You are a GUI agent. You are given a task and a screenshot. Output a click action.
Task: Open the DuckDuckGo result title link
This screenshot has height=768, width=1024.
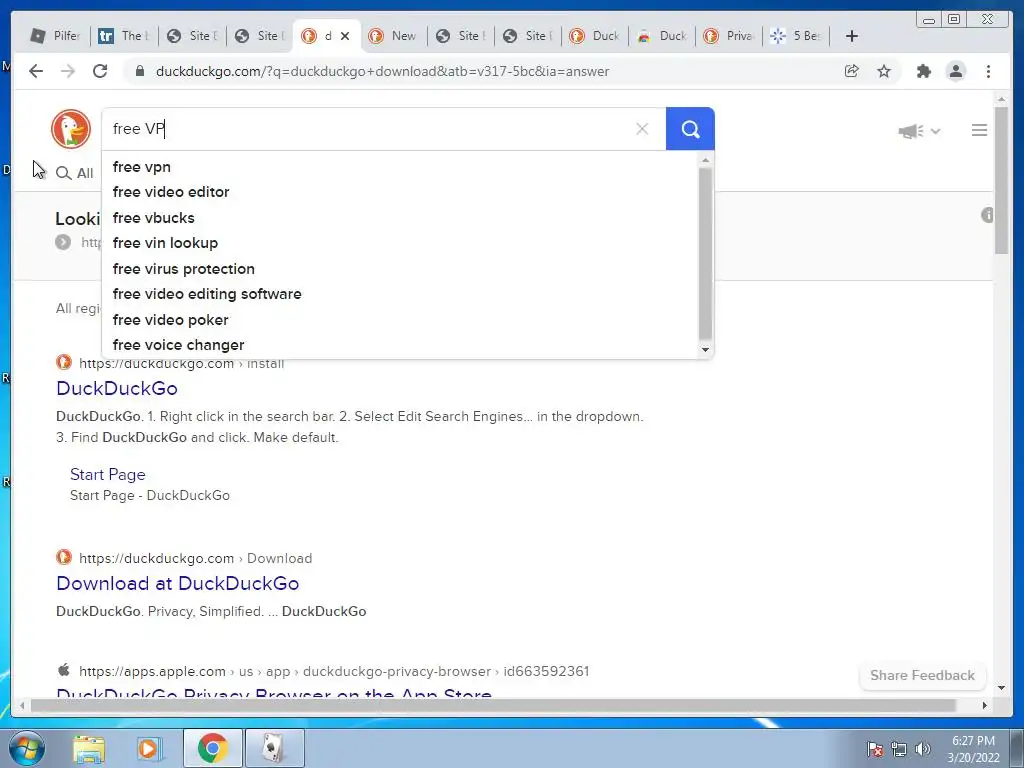point(117,388)
